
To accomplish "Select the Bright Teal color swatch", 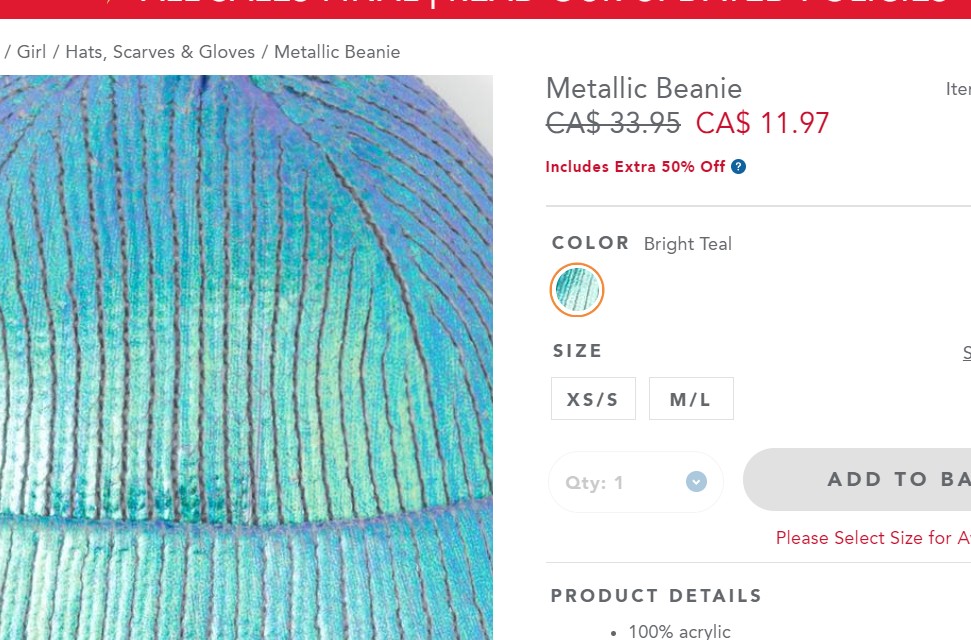I will pyautogui.click(x=577, y=290).
